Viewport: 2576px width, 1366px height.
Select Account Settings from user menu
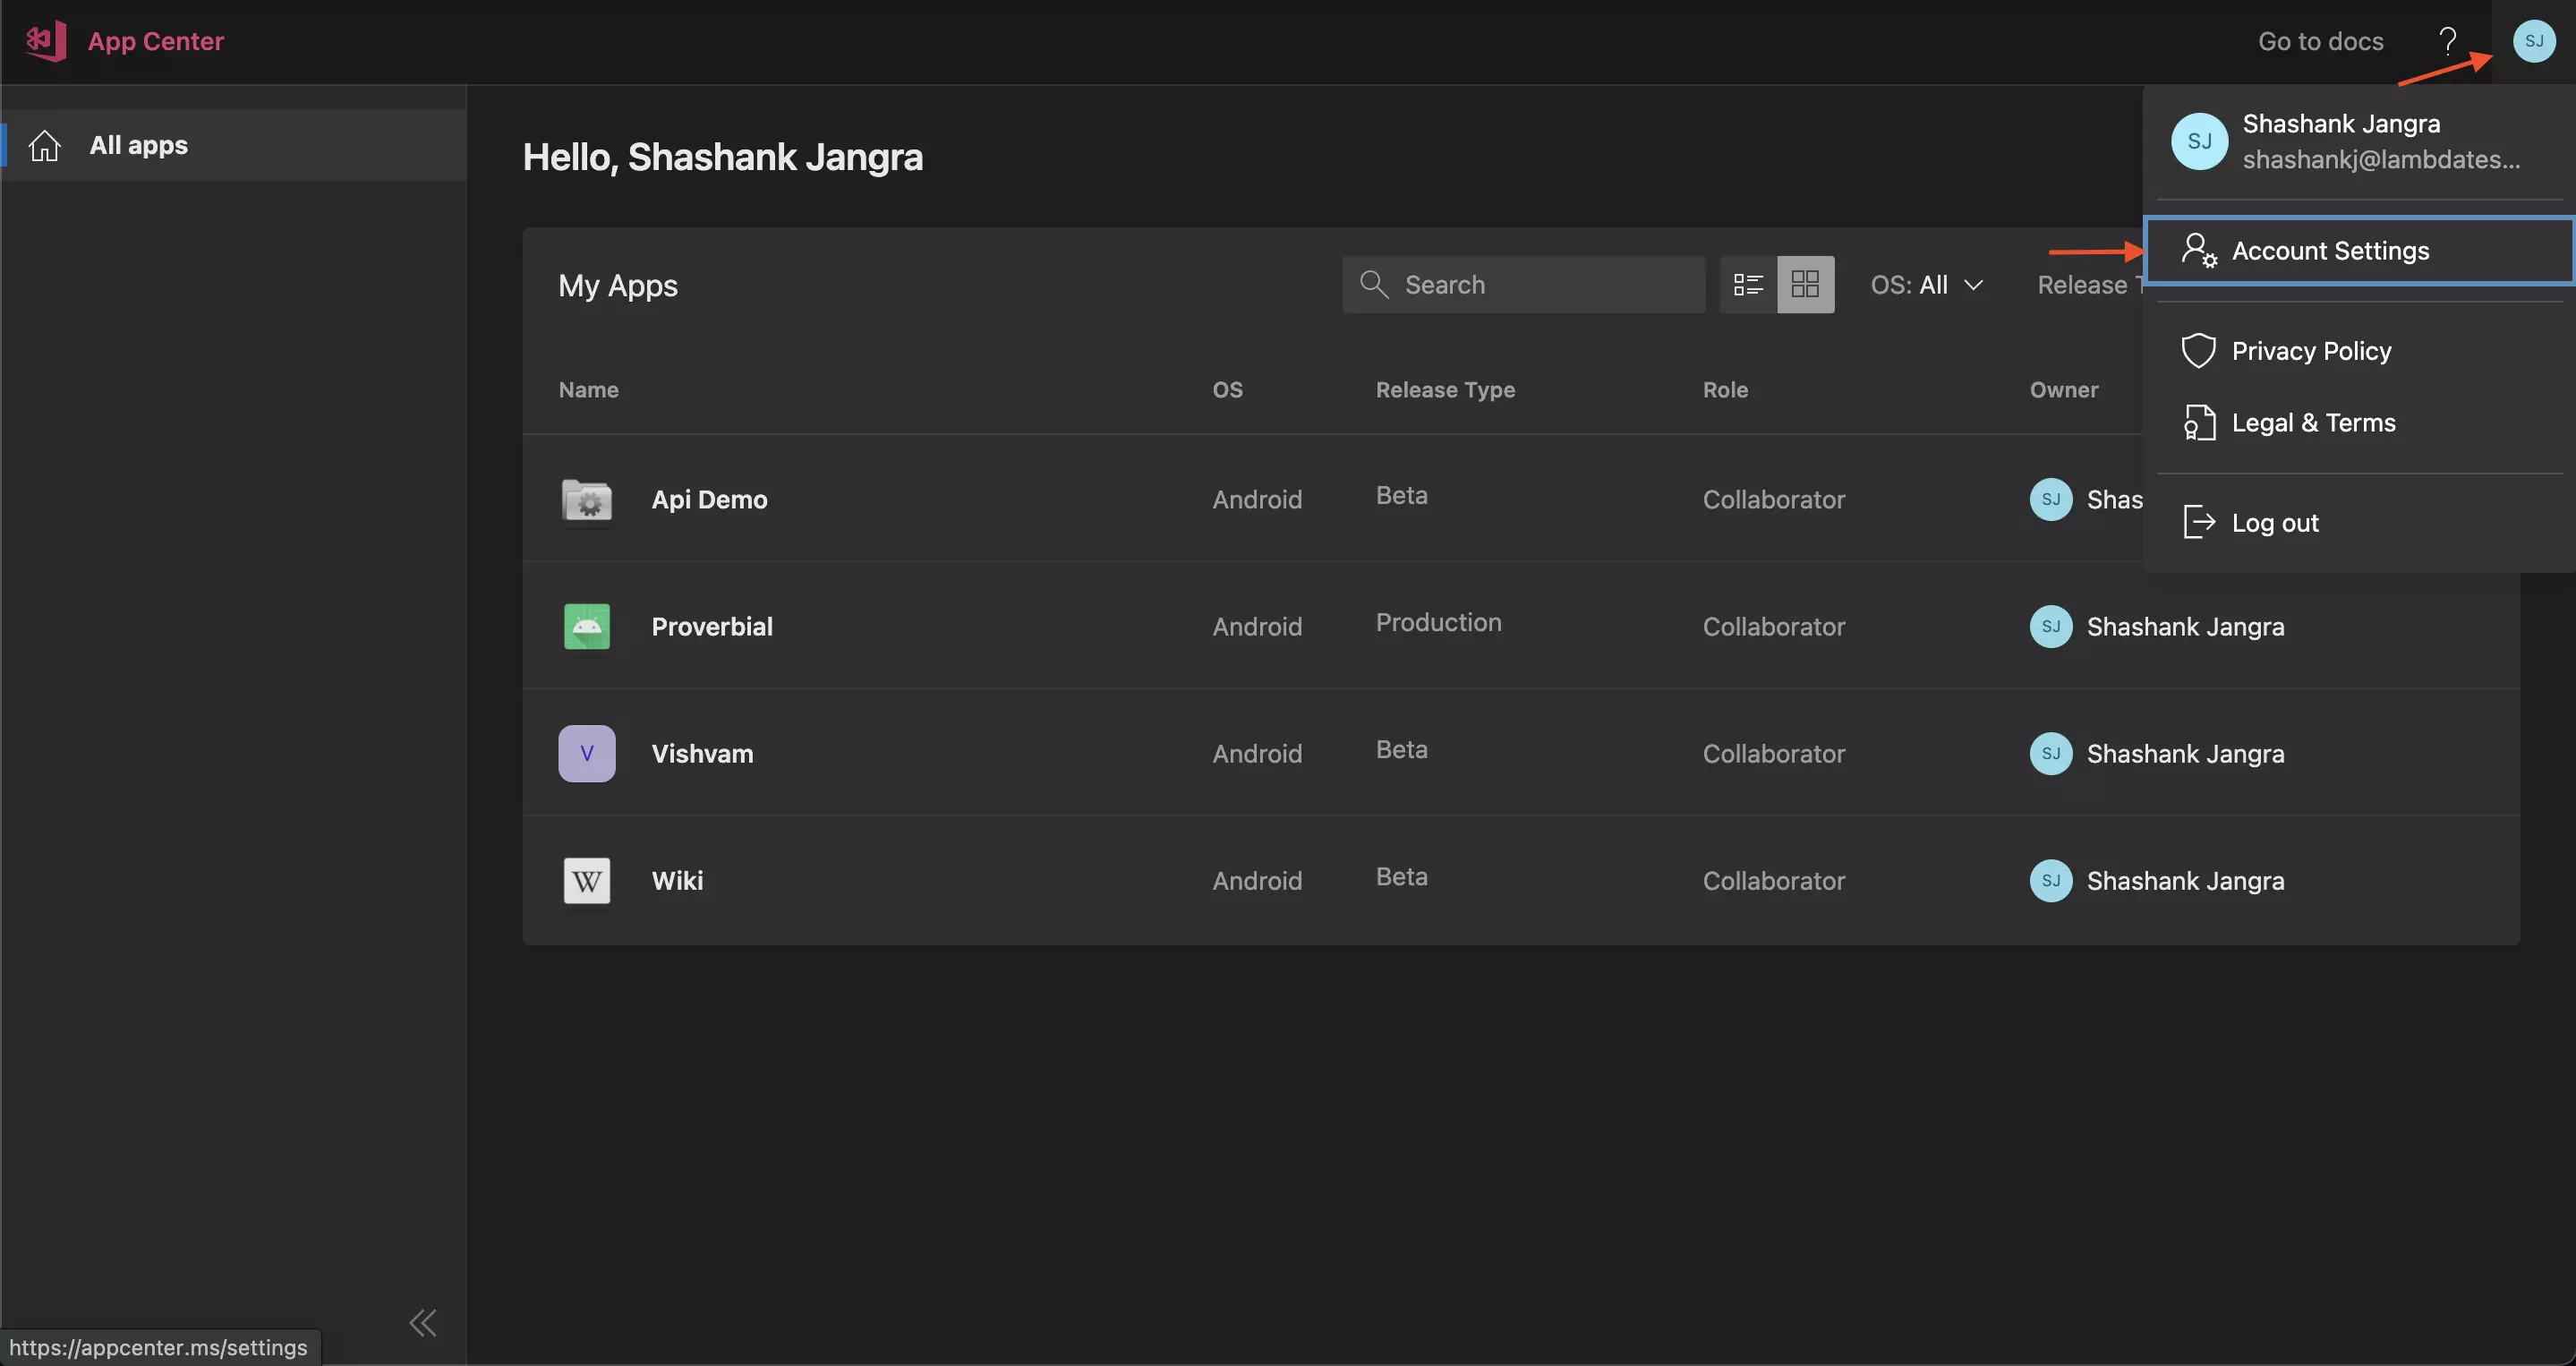[2329, 251]
